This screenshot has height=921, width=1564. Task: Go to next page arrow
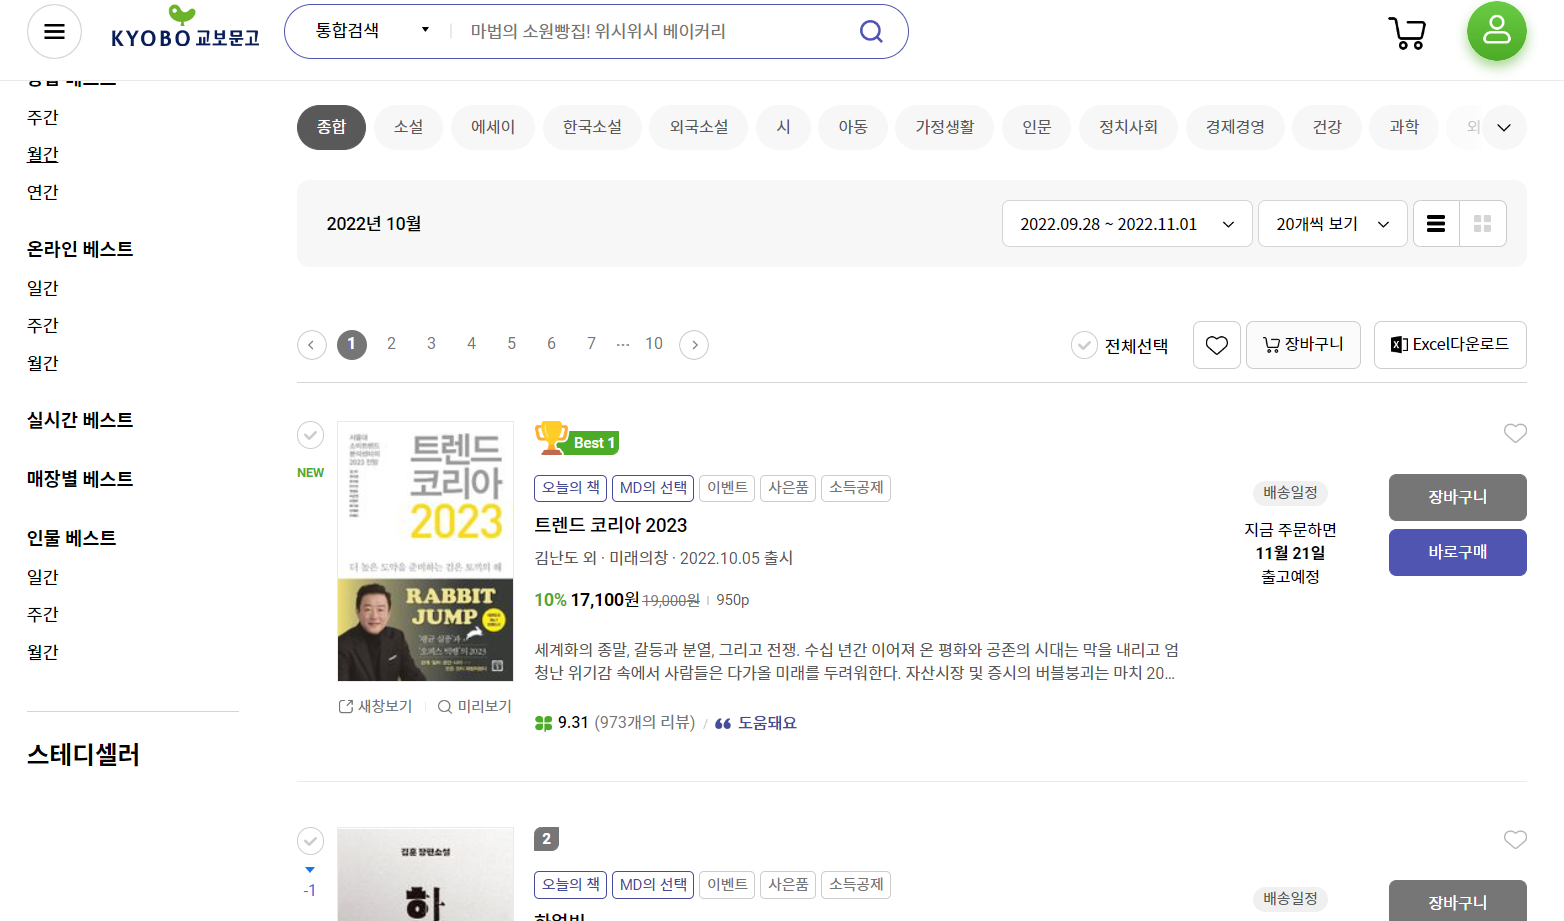(694, 345)
